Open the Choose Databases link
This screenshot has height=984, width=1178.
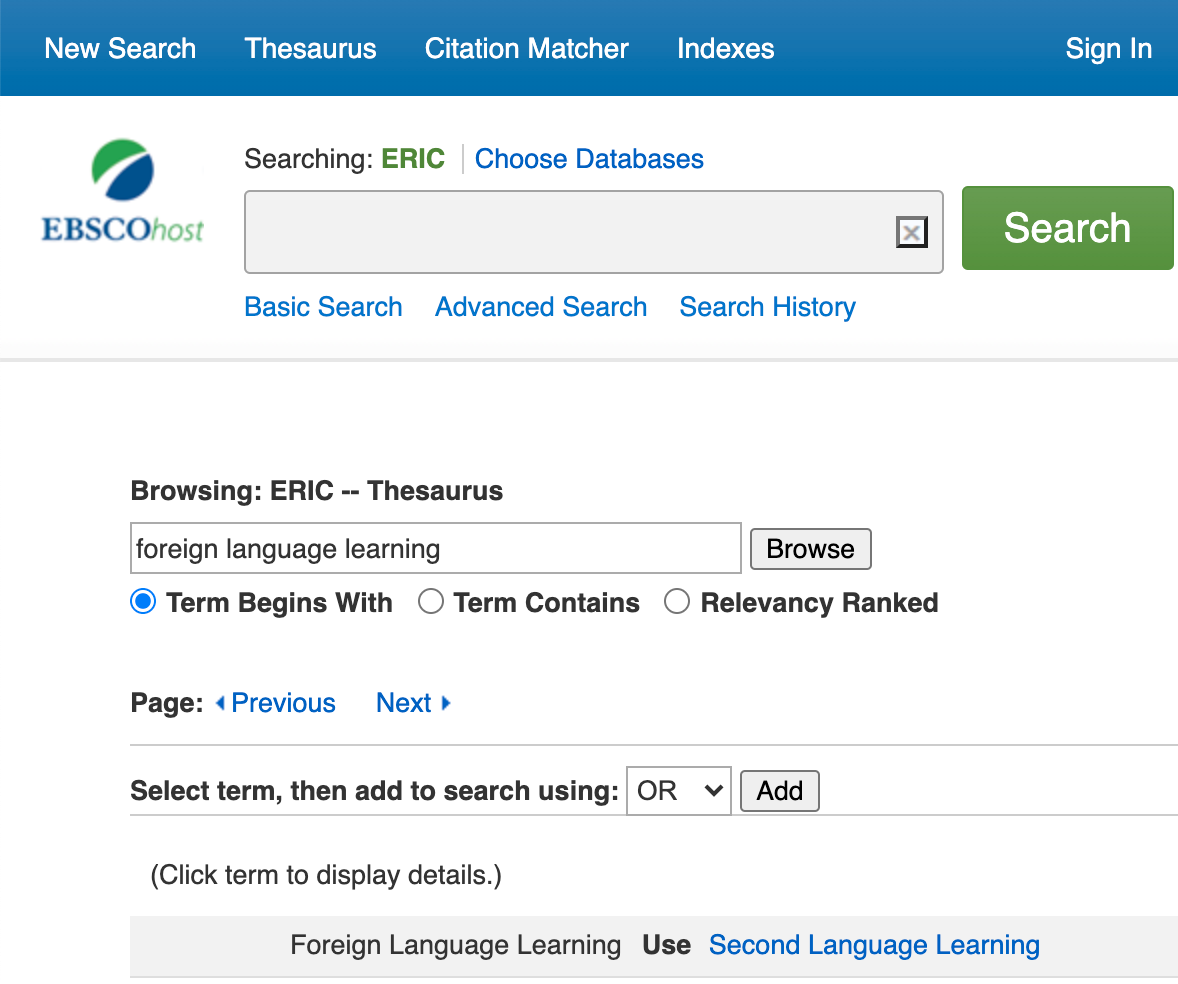589,159
